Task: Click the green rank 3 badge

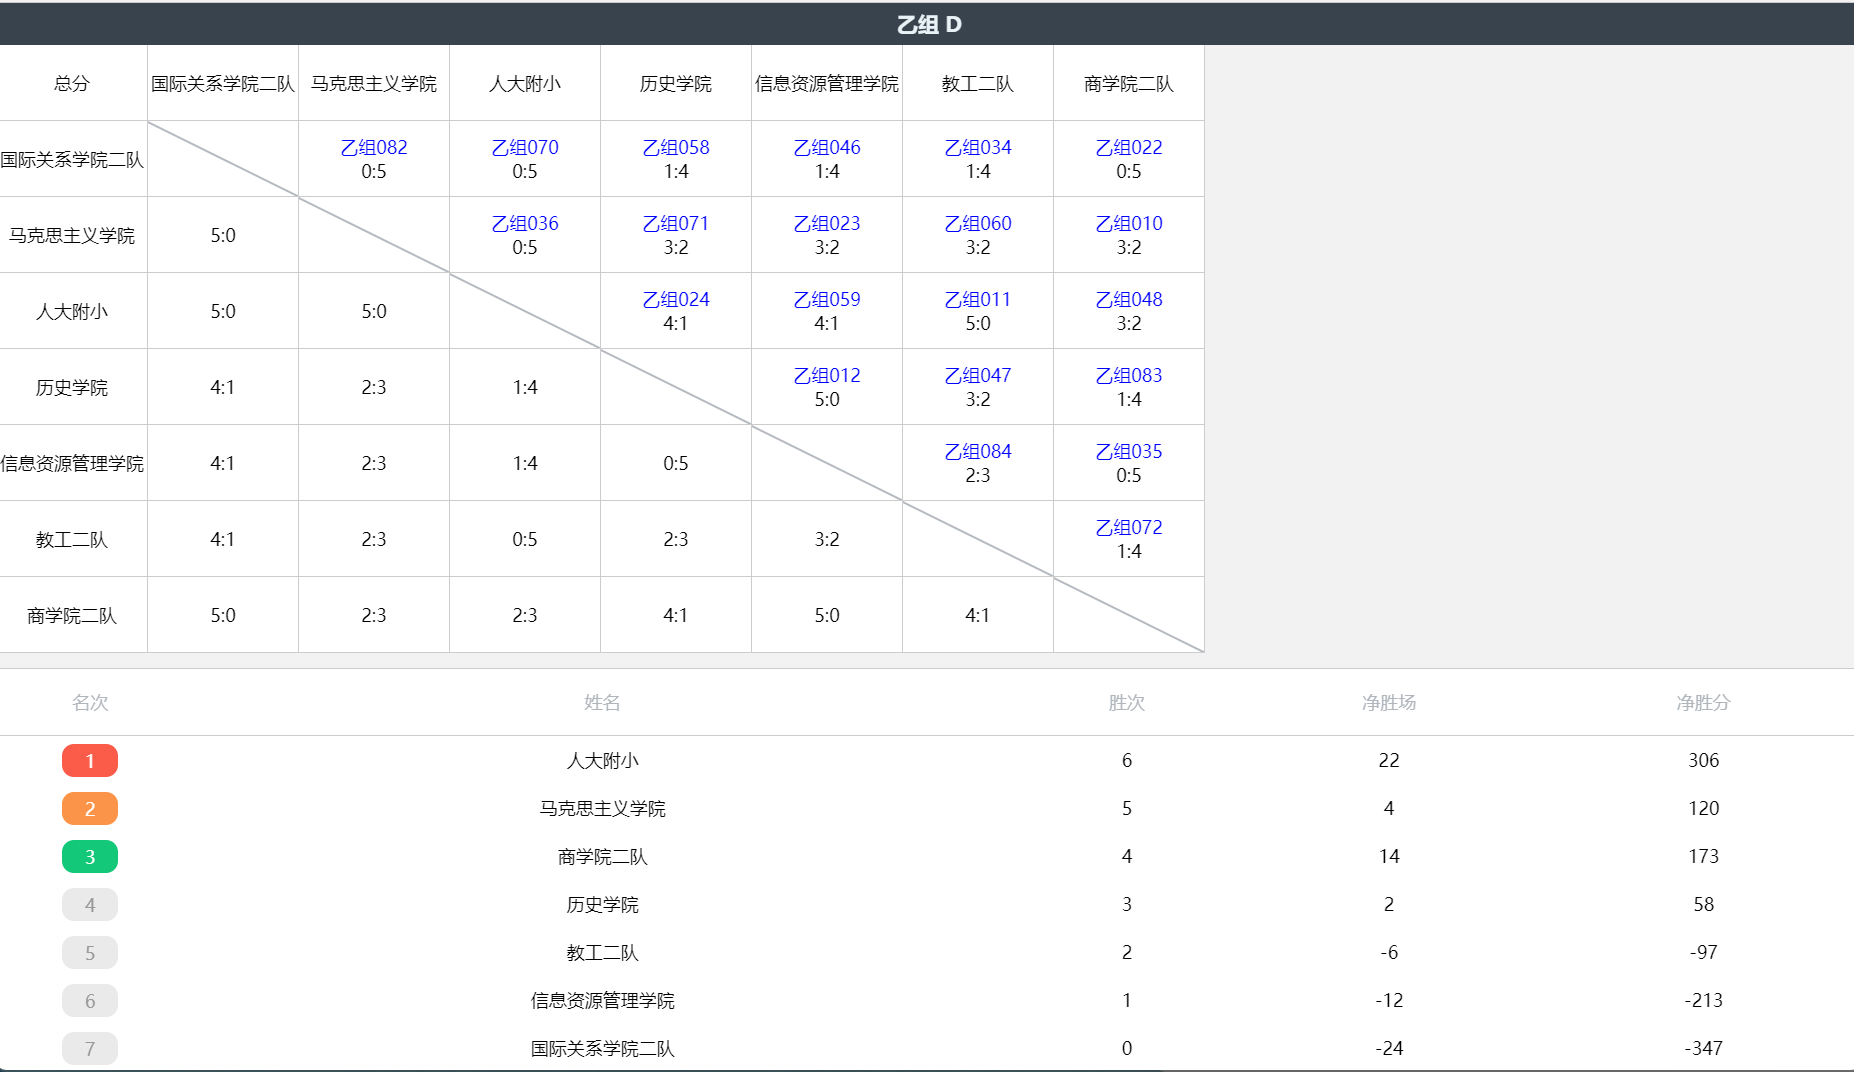Action: (90, 857)
